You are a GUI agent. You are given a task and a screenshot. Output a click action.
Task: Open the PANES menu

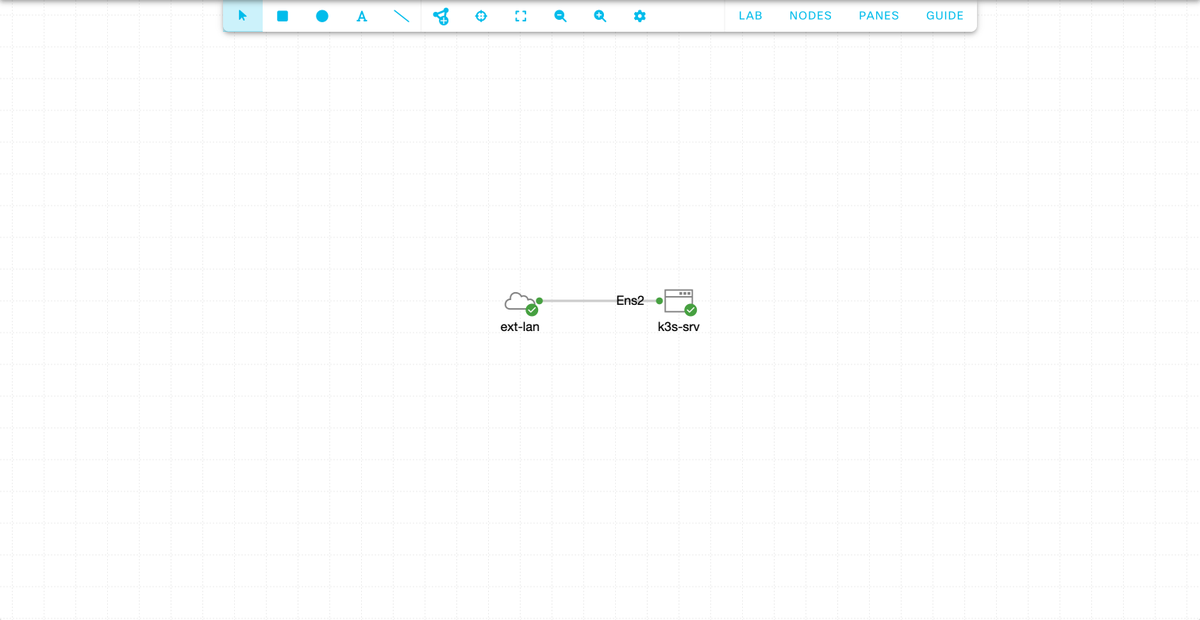(x=879, y=16)
